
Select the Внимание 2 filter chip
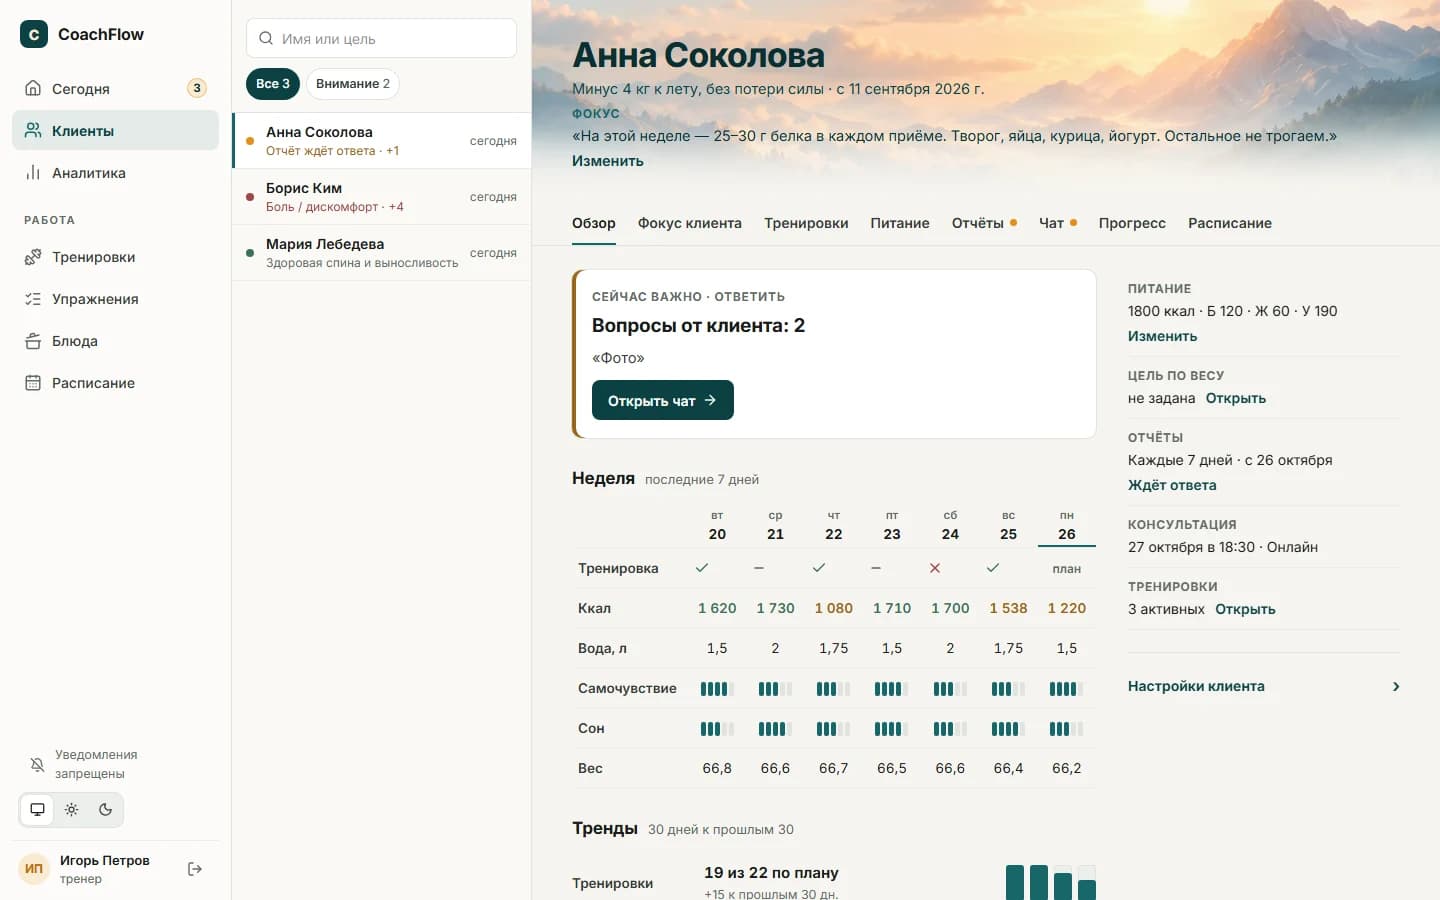click(353, 84)
